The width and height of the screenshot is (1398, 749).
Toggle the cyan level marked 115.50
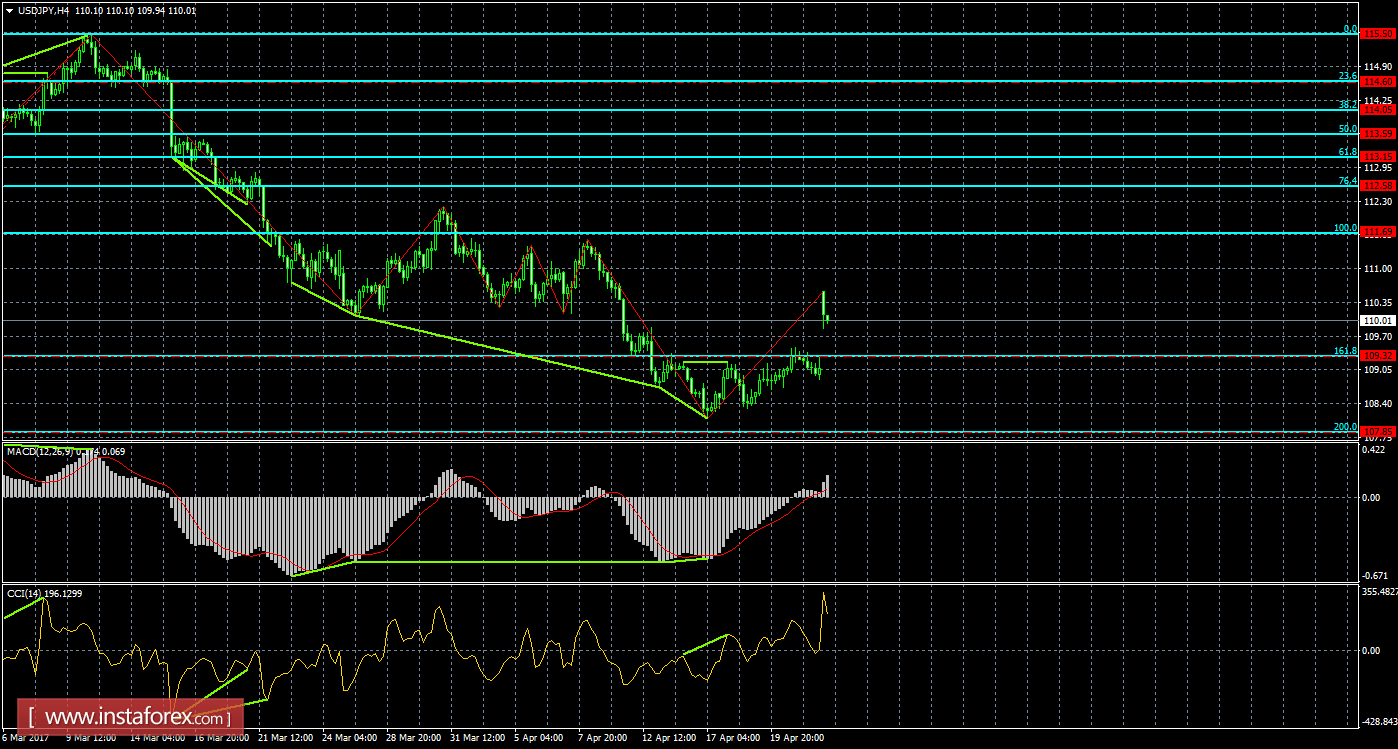(x=700, y=33)
